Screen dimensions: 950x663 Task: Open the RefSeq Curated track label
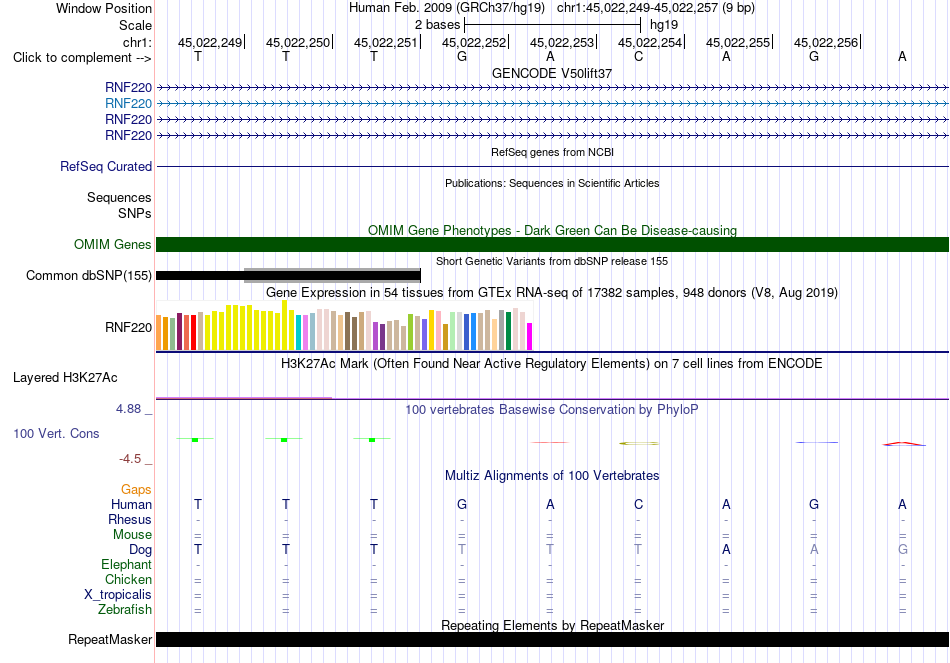pos(106,167)
